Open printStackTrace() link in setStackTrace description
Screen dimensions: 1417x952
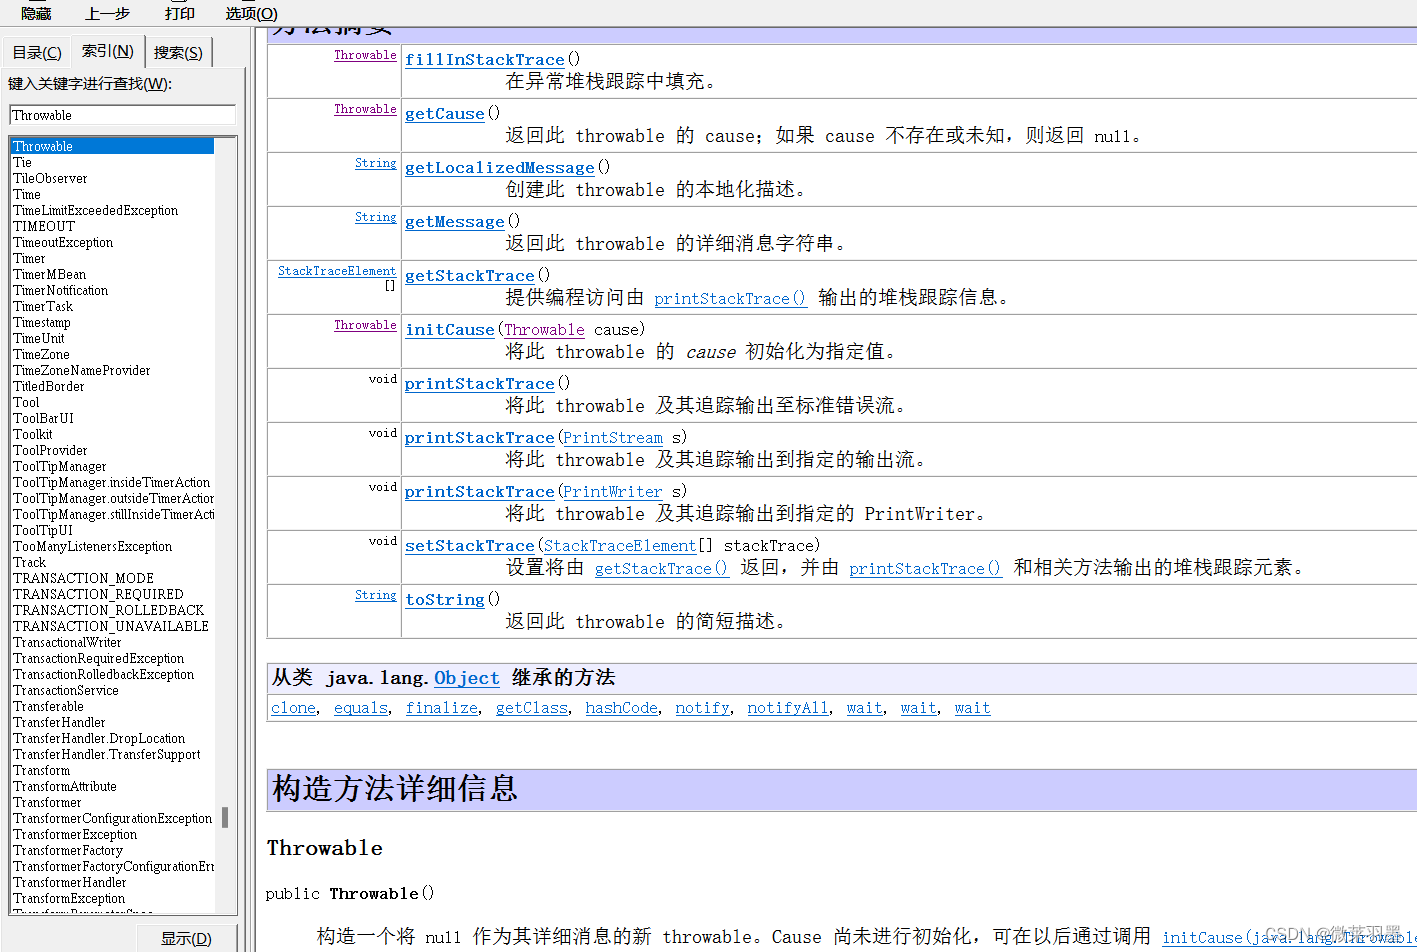[x=925, y=568]
